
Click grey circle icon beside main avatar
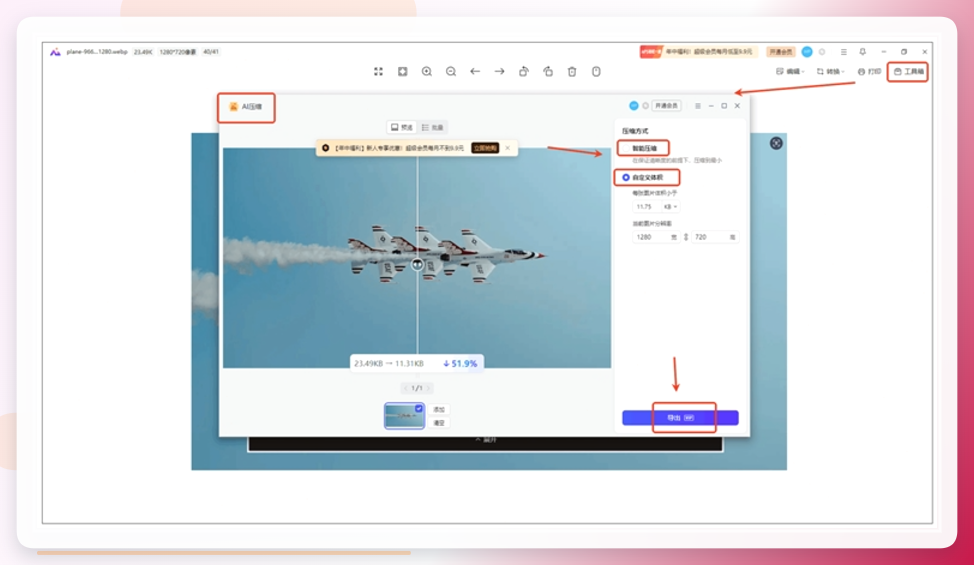pos(822,52)
